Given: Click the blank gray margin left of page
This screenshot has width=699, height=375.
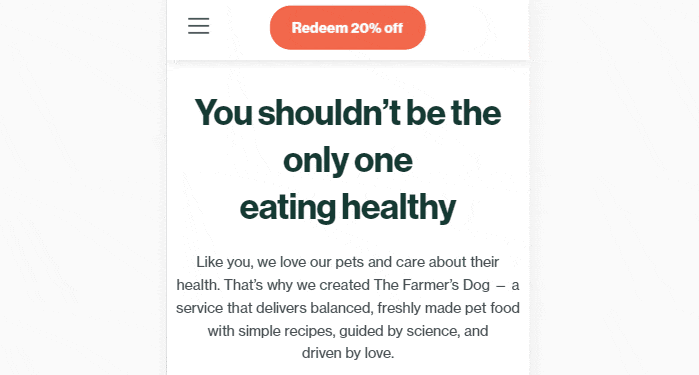Looking at the screenshot, I should (82, 187).
